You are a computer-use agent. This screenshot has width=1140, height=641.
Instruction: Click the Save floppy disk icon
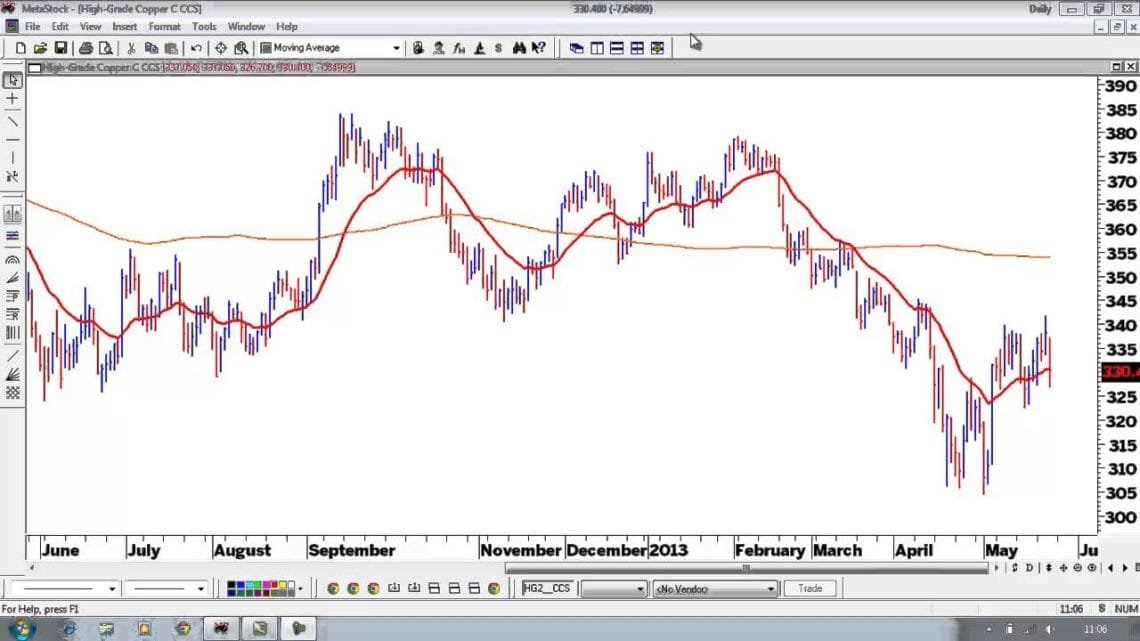click(x=61, y=48)
